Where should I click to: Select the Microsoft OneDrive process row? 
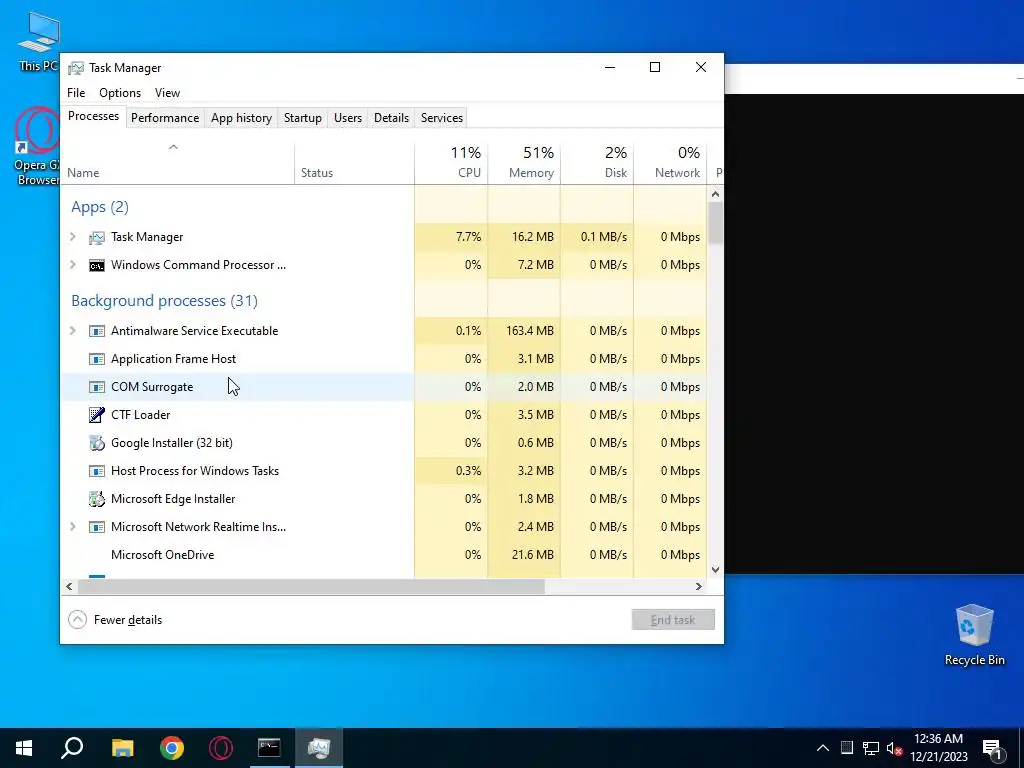coord(383,555)
